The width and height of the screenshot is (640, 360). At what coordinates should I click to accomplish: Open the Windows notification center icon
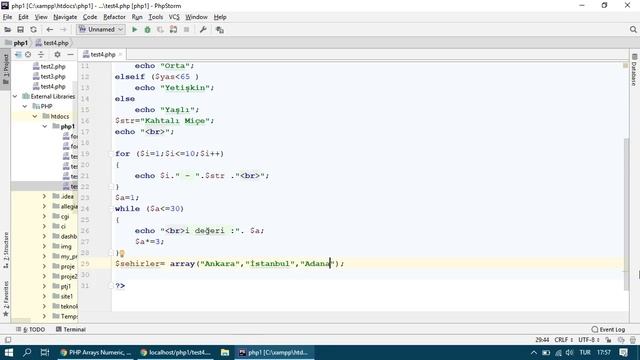pyautogui.click(x=624, y=353)
